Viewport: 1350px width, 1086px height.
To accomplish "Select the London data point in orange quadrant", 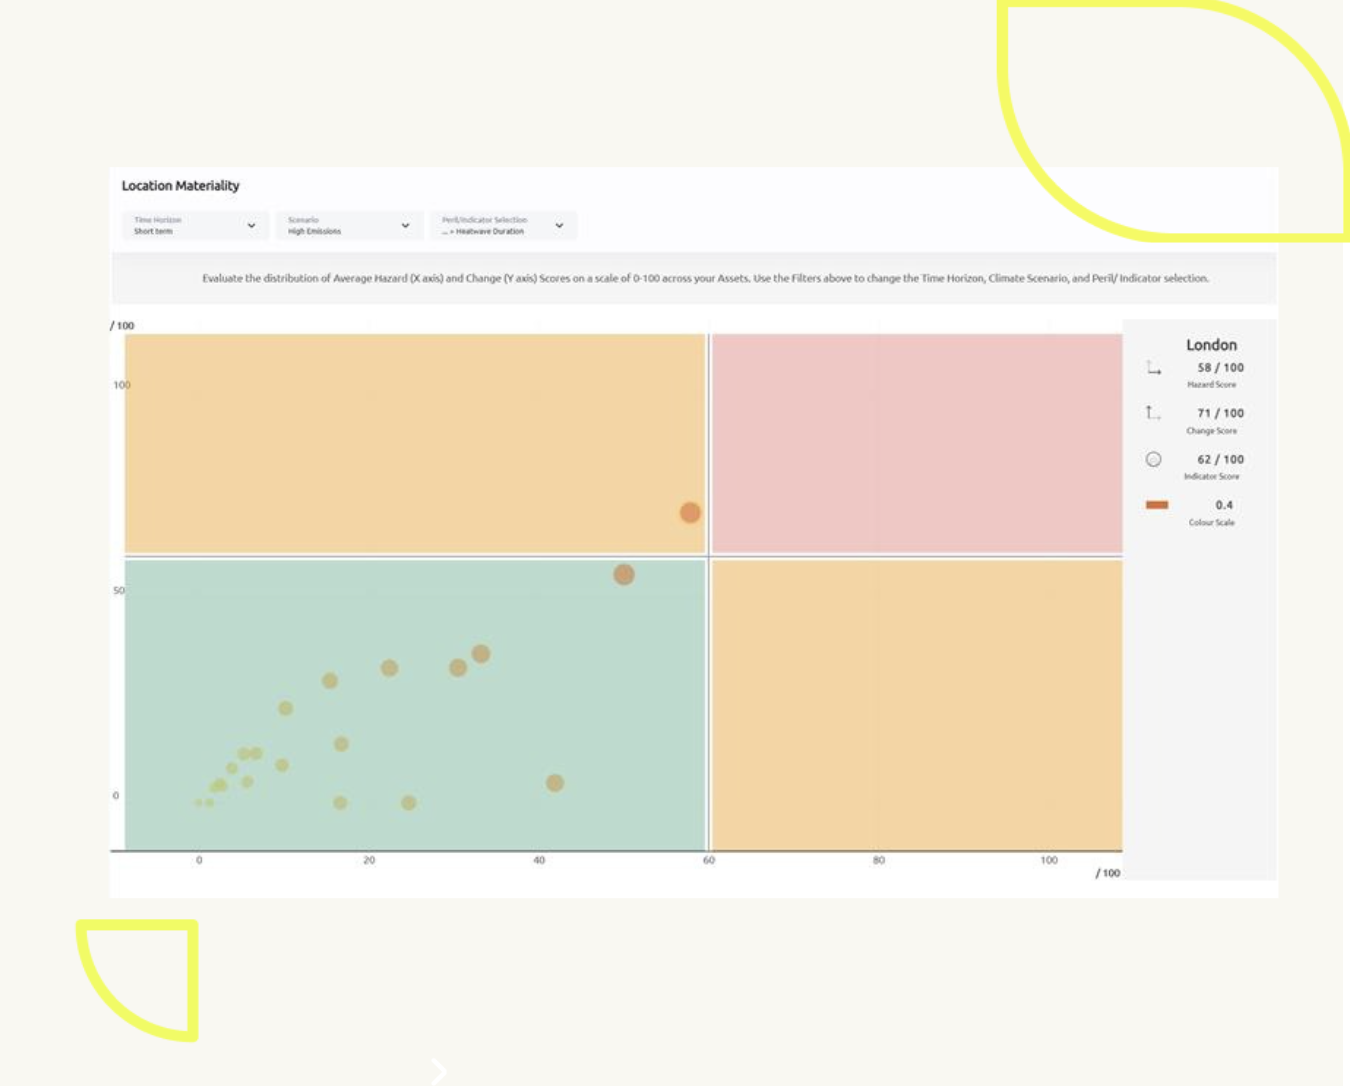I will 690,513.
